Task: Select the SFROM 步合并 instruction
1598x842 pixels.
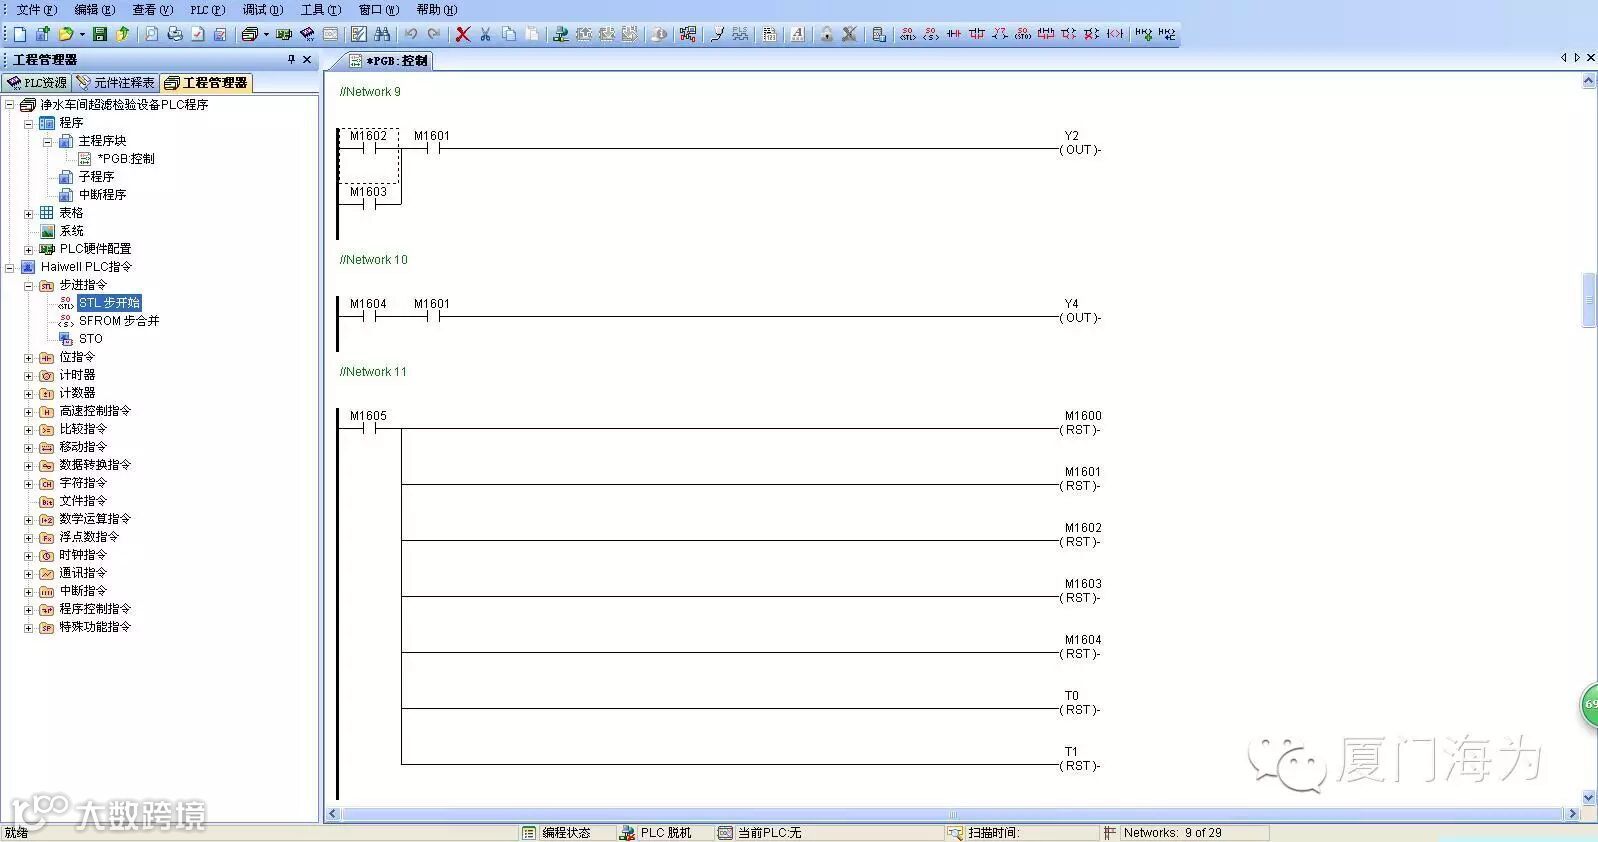Action: [x=119, y=321]
